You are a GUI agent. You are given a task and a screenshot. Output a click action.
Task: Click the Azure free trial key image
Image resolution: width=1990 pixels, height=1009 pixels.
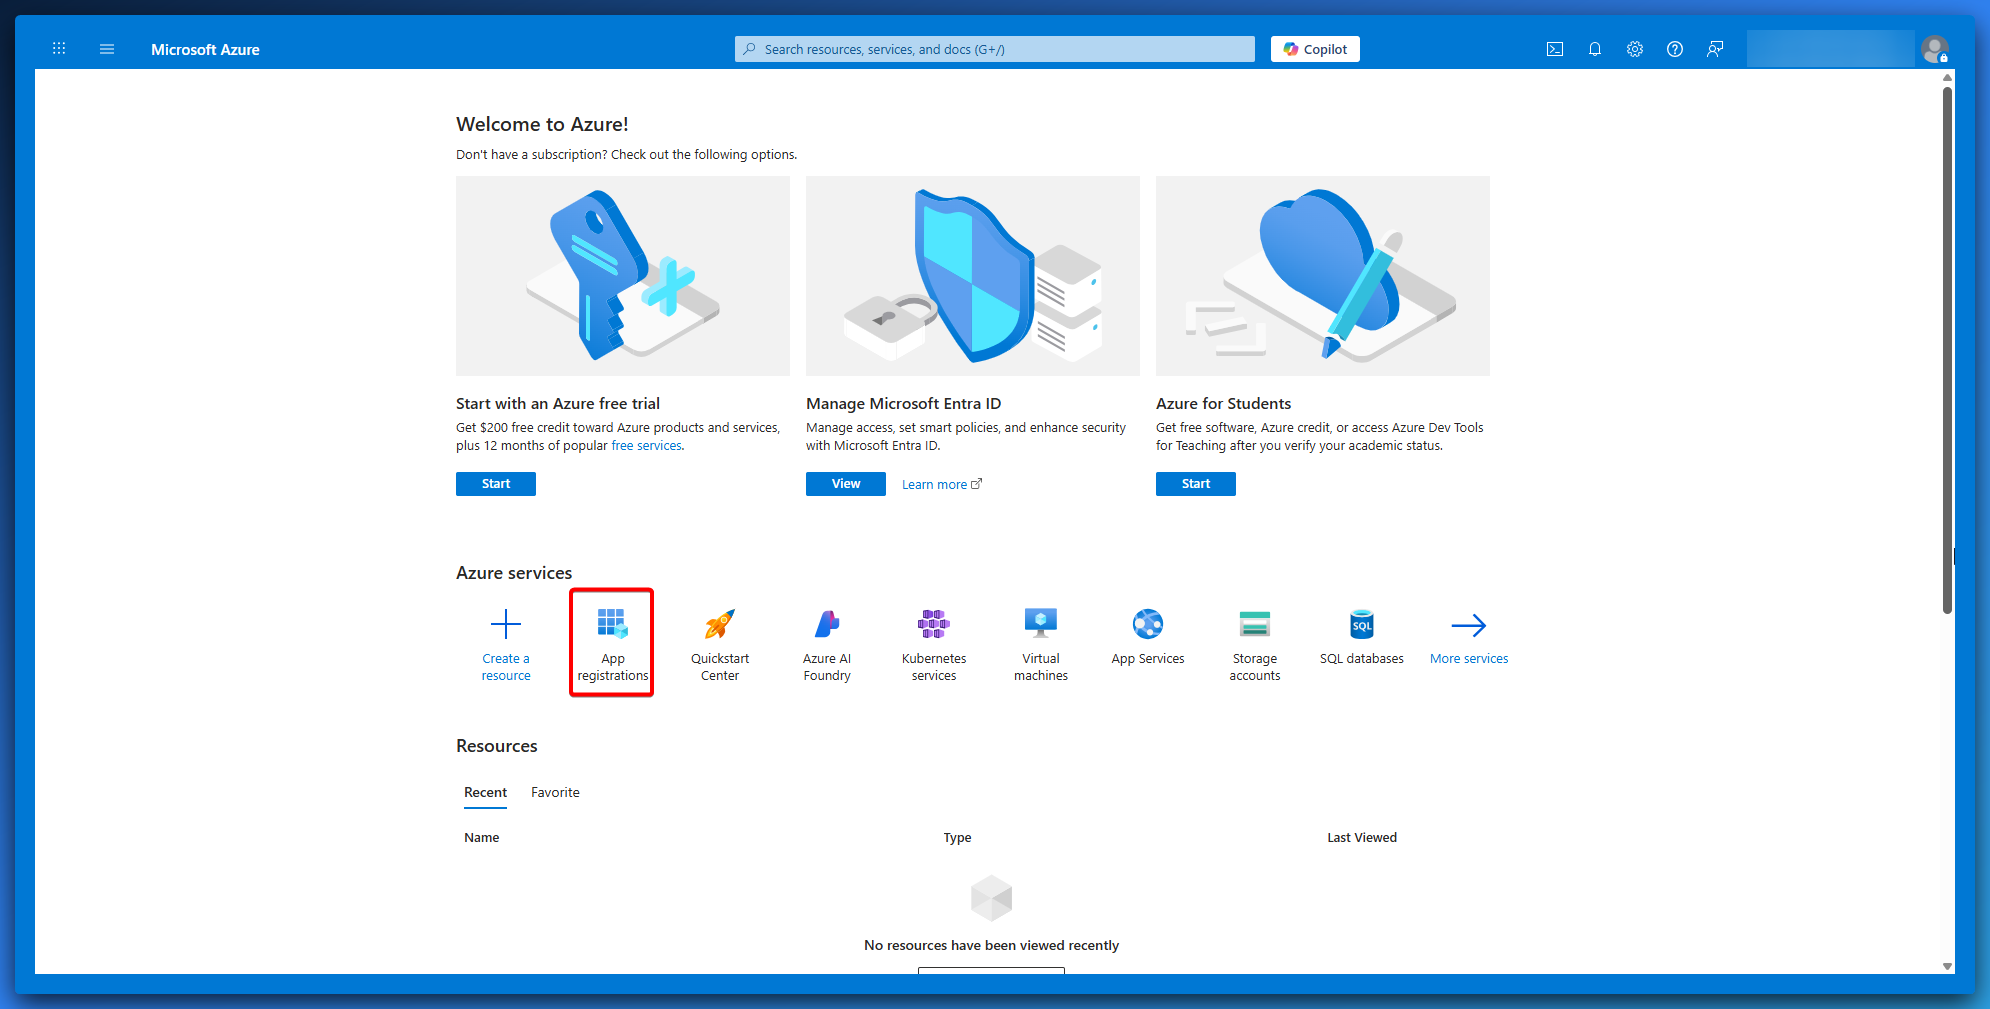[x=623, y=276]
